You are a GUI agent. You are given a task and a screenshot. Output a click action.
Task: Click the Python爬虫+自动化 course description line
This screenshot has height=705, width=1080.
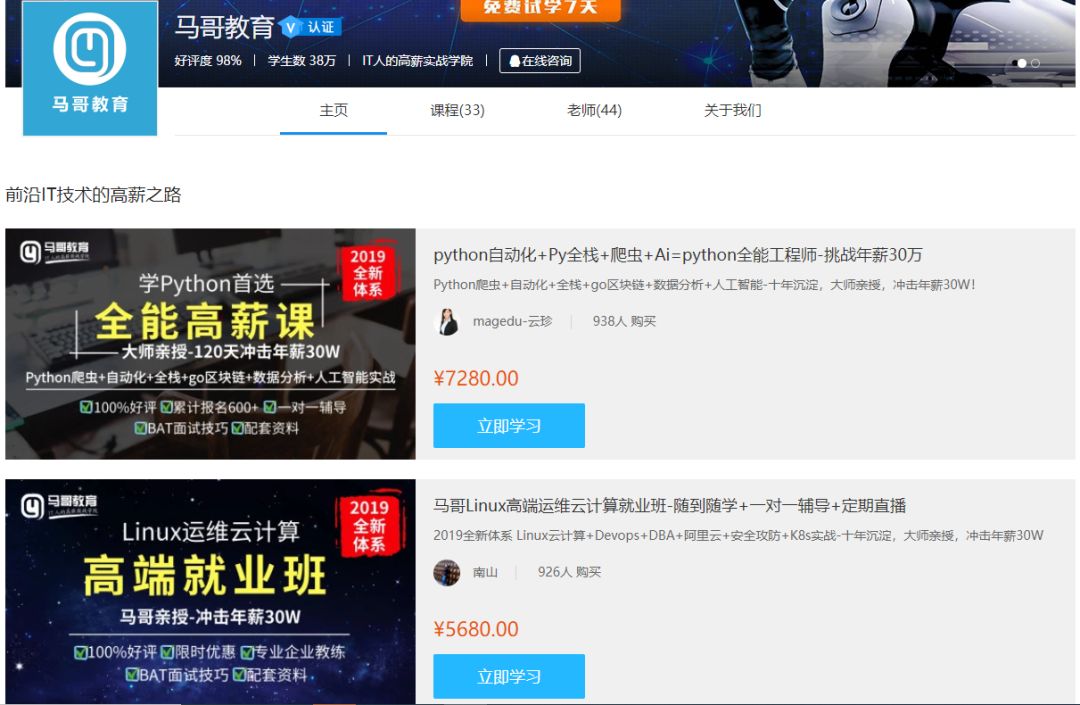point(704,284)
